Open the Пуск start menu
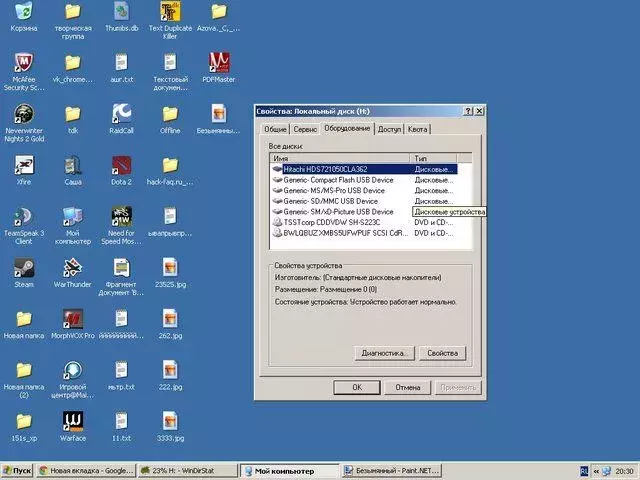Screen dimensions: 640x480 (17, 471)
